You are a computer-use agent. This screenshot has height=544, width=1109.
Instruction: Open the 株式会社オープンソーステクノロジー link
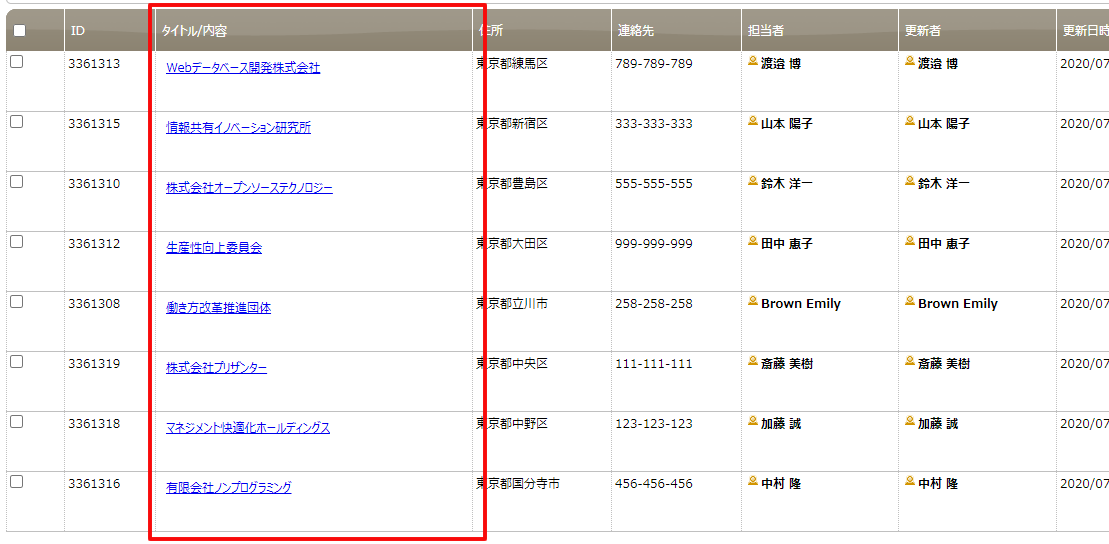[249, 188]
